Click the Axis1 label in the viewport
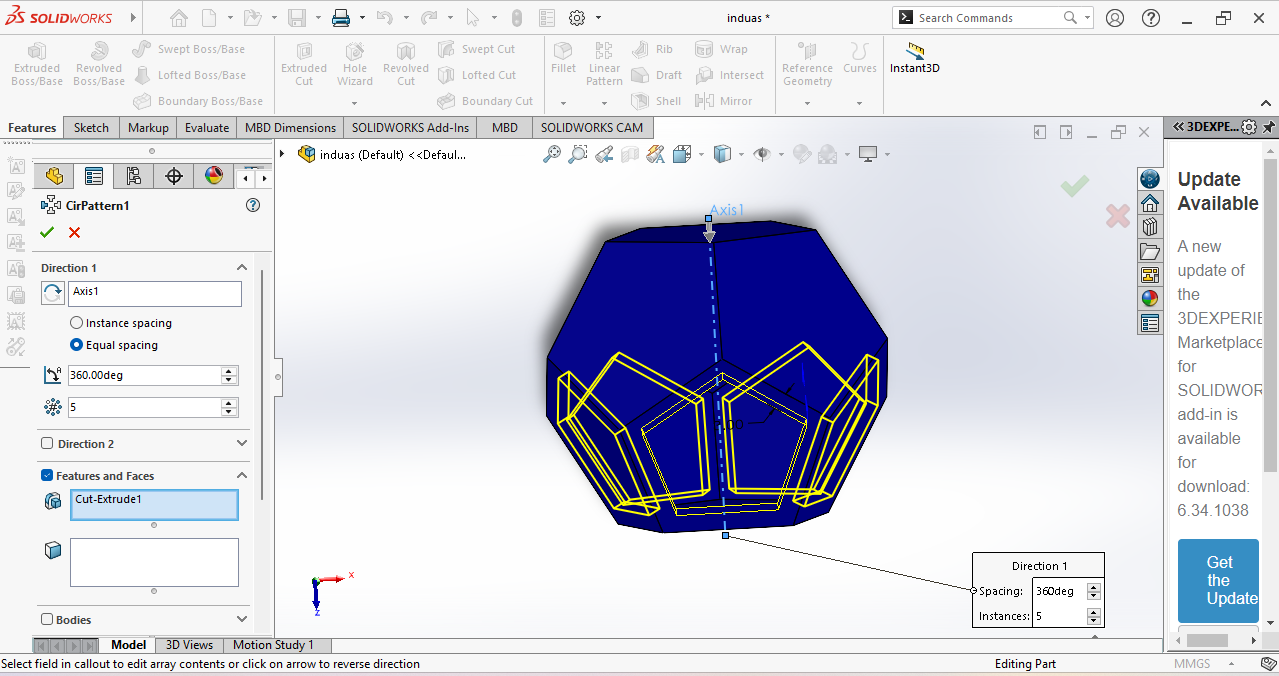 [727, 210]
